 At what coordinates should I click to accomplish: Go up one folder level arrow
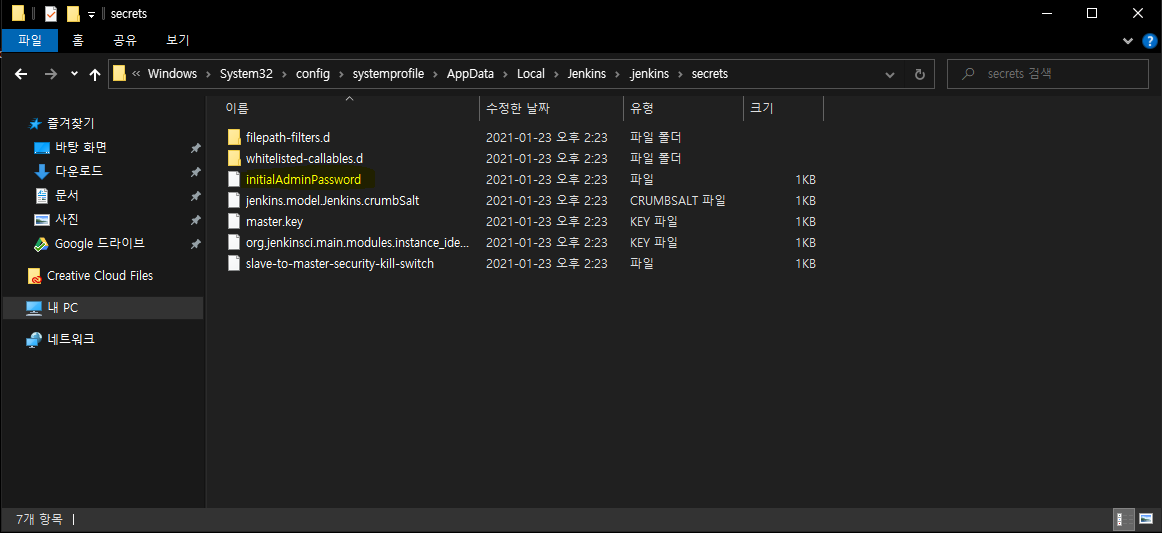pyautogui.click(x=95, y=74)
